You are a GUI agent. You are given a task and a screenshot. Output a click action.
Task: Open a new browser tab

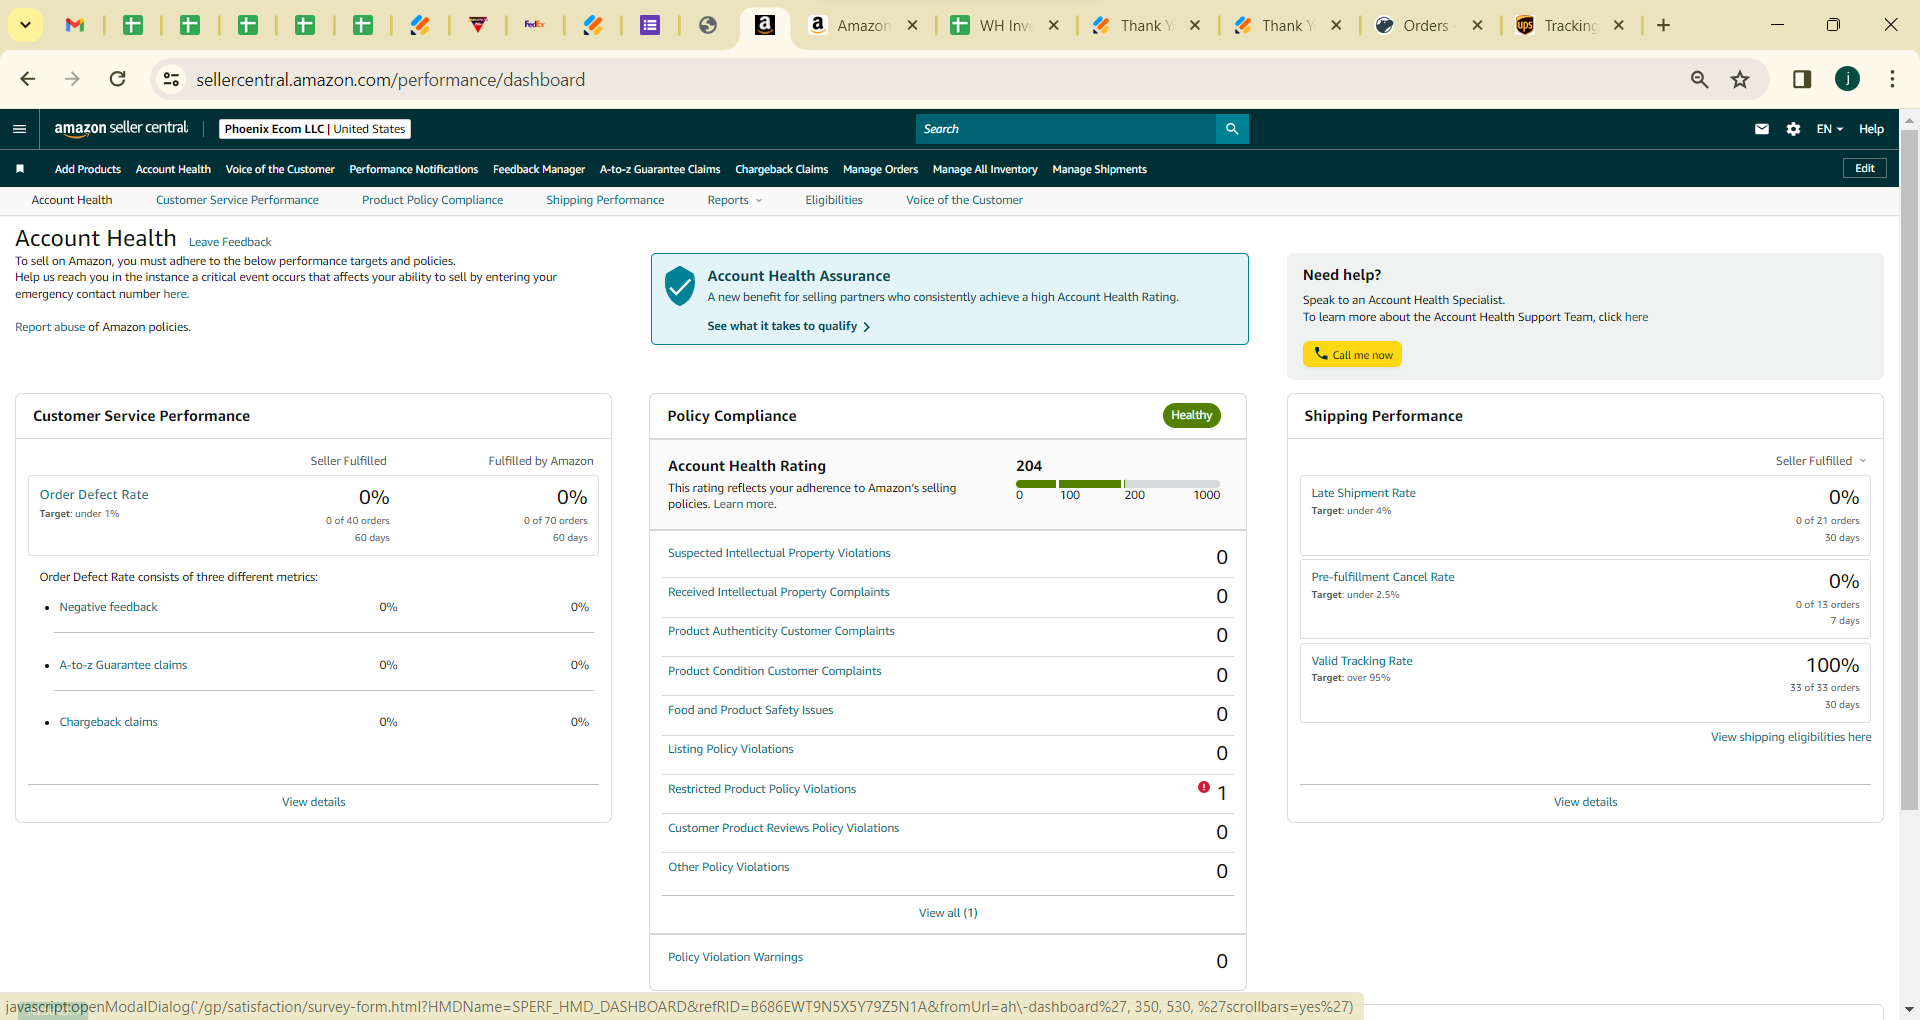[x=1663, y=25]
